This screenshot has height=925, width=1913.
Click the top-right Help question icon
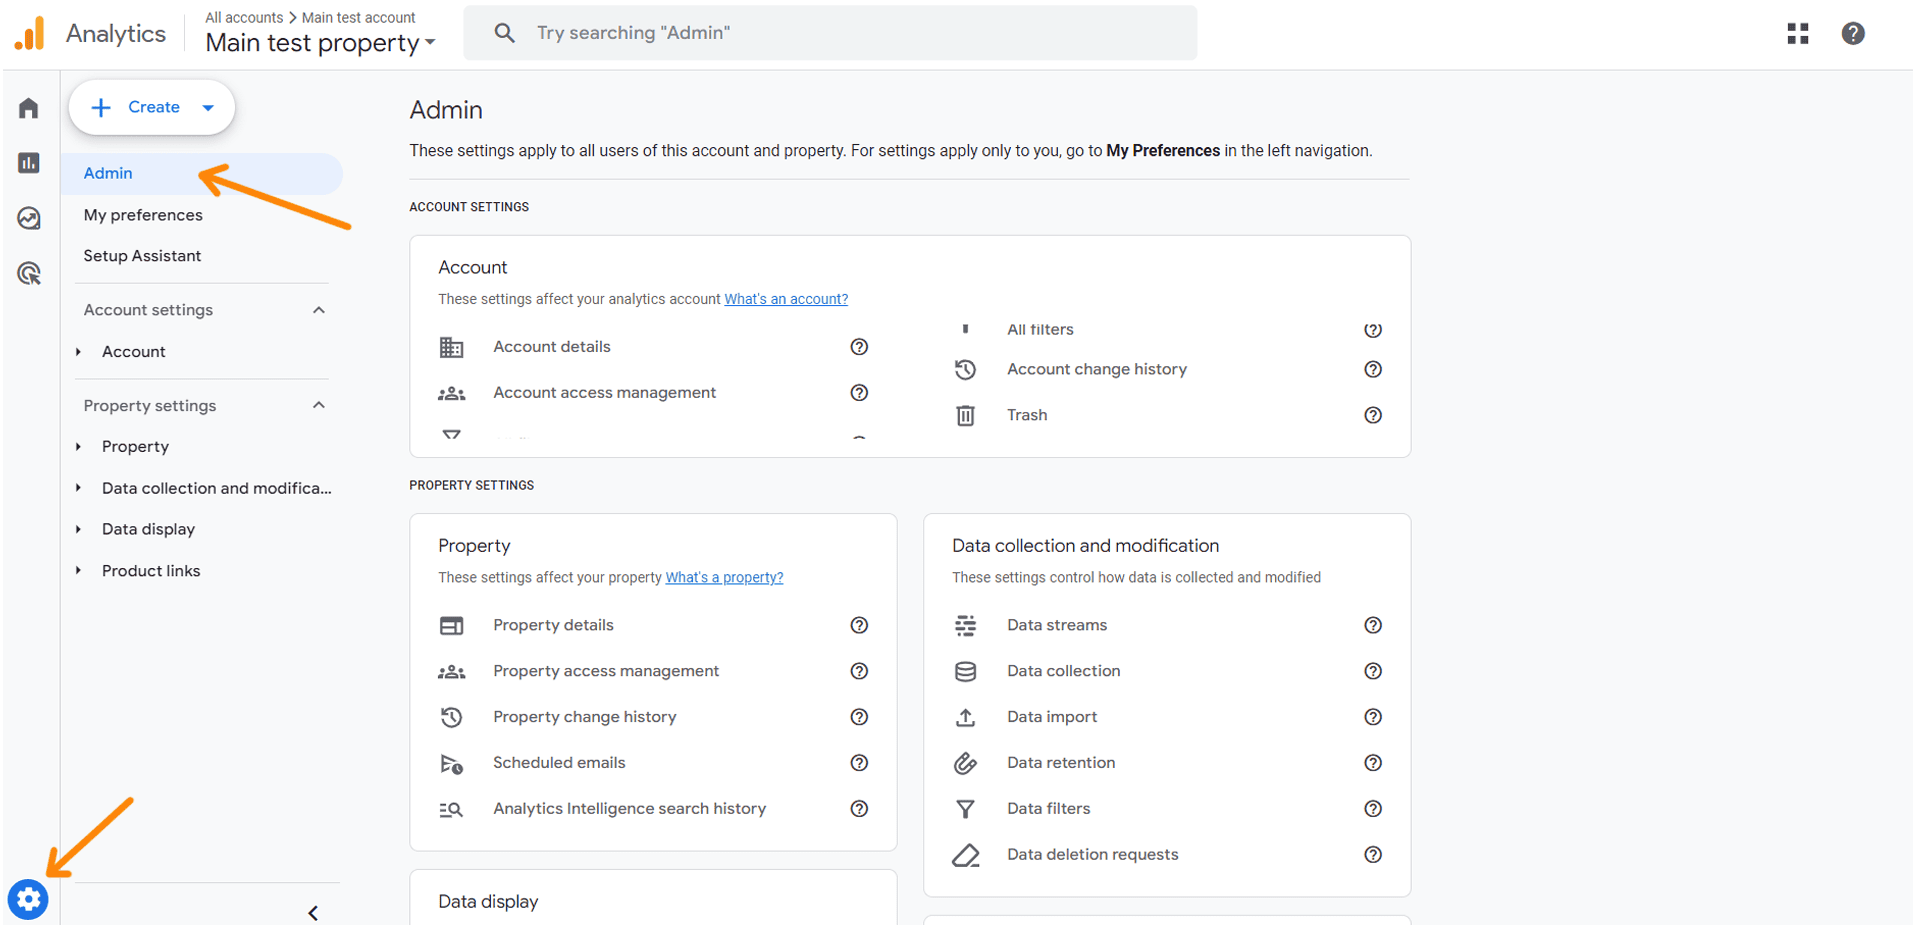click(x=1853, y=33)
